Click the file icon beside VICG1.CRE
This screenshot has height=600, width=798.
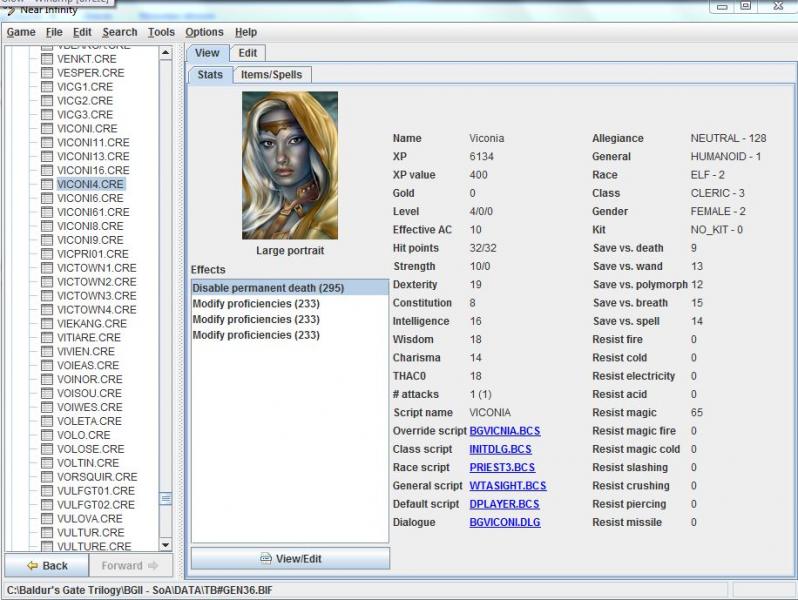click(x=47, y=87)
